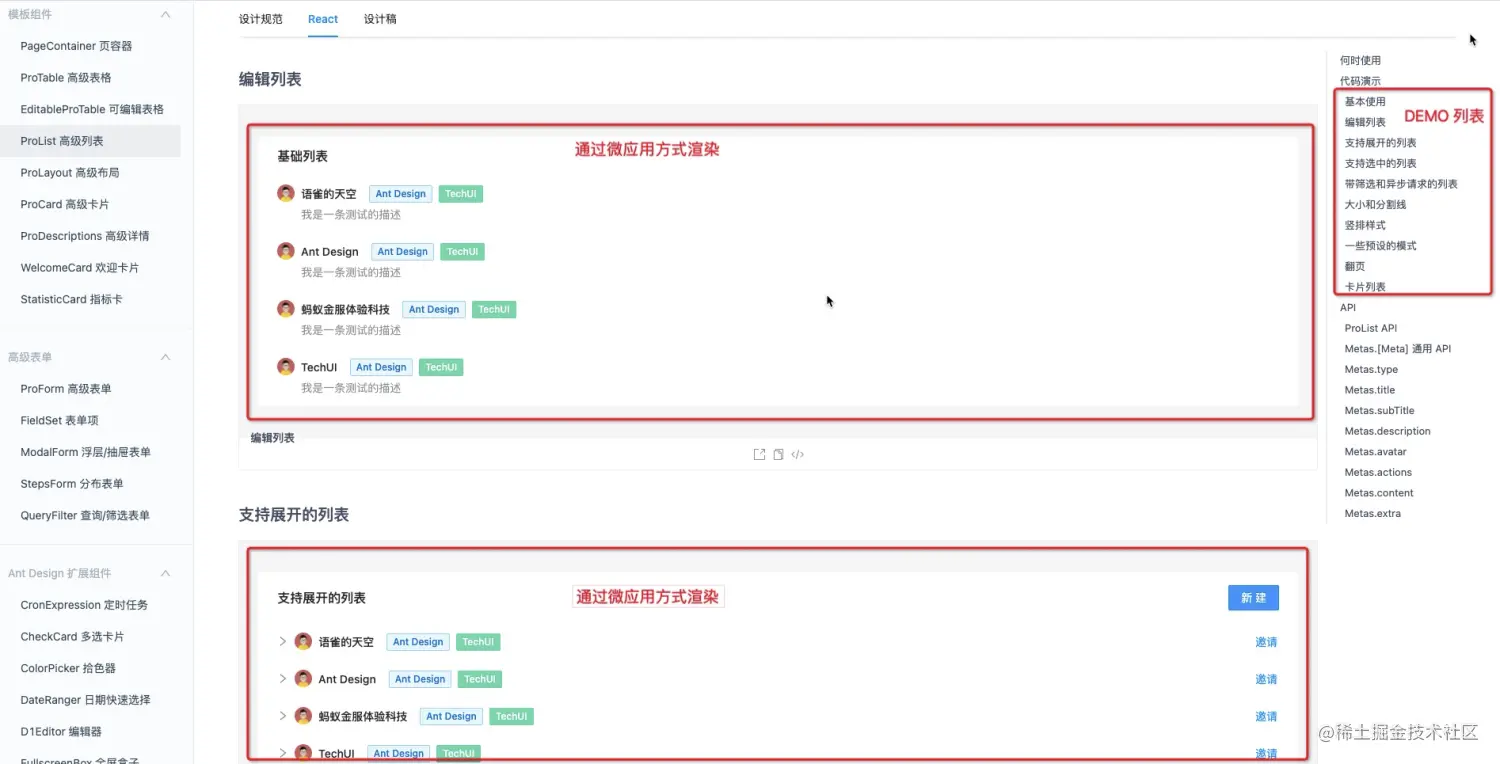
Task: Collapse the 高级表单 sidebar group
Action: click(x=166, y=357)
